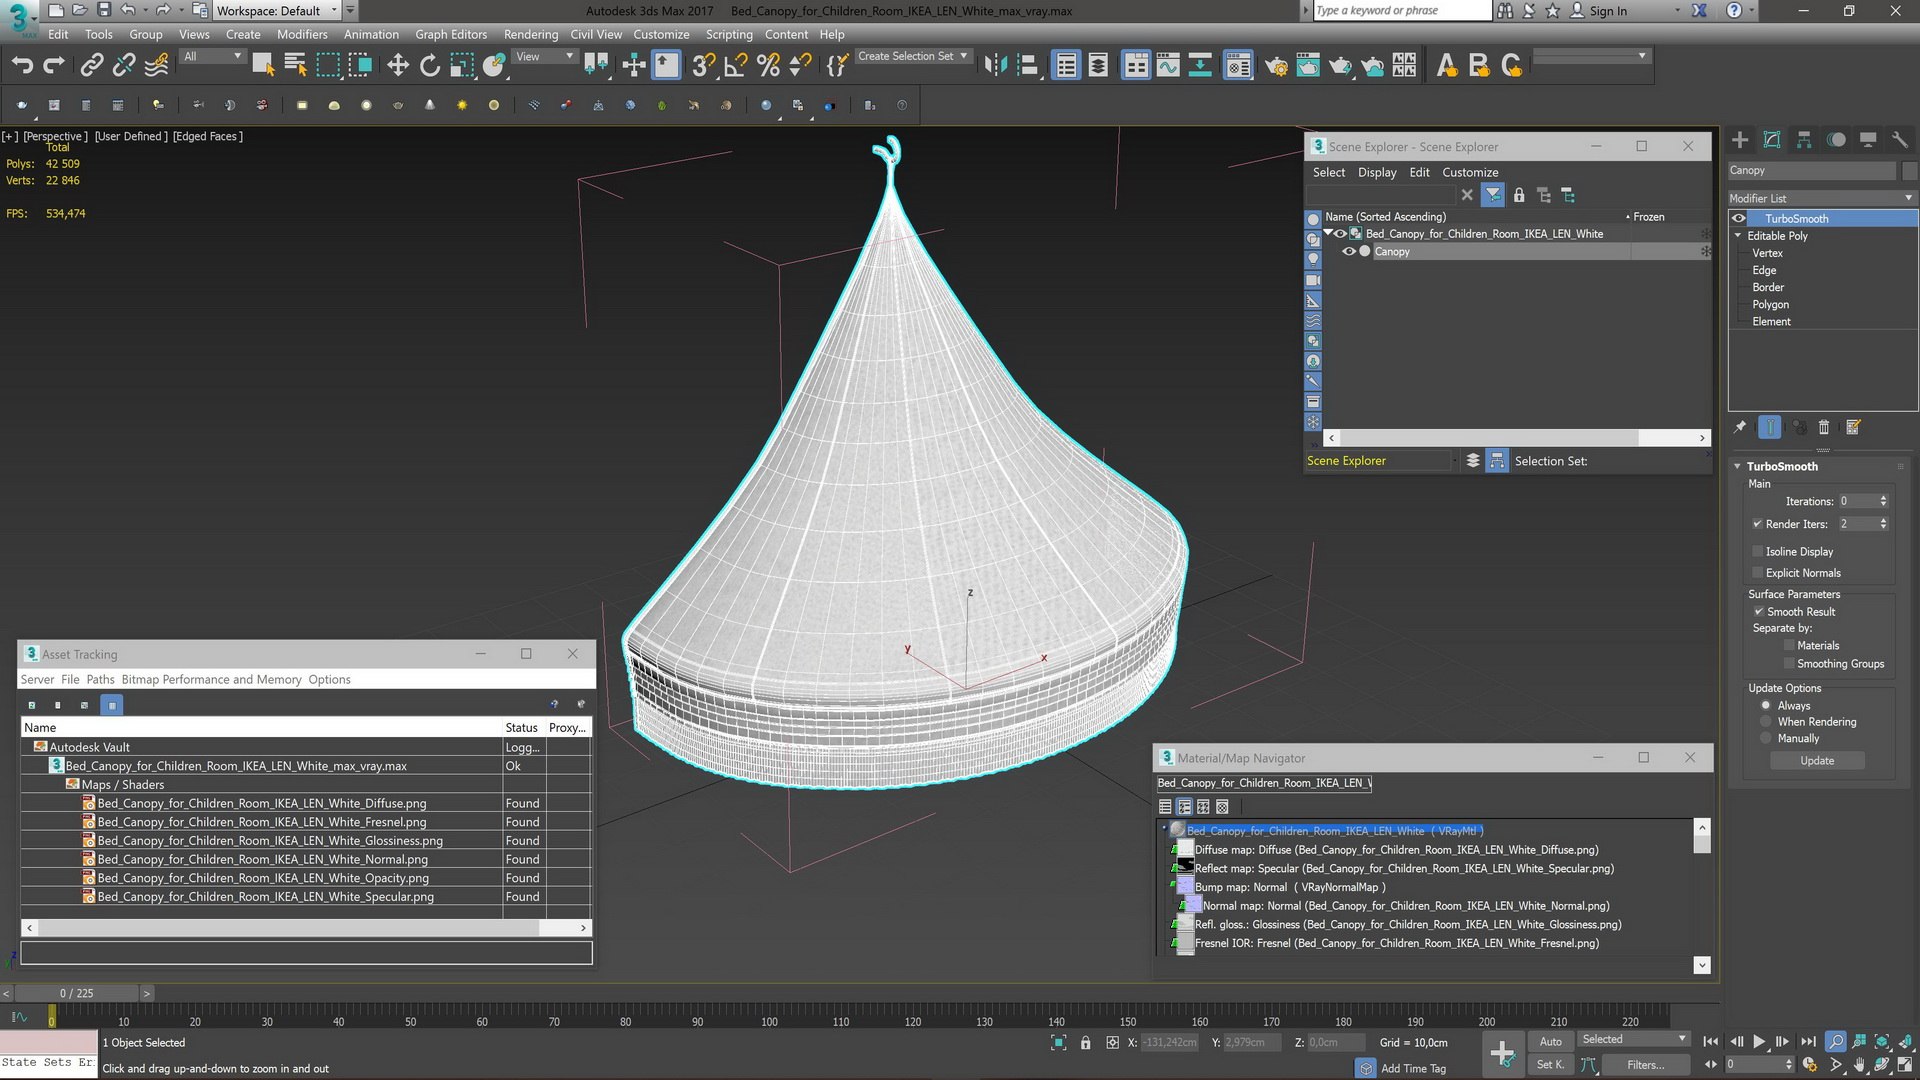This screenshot has height=1080, width=1920.
Task: Open the Modifier List dropdown
Action: point(1822,198)
